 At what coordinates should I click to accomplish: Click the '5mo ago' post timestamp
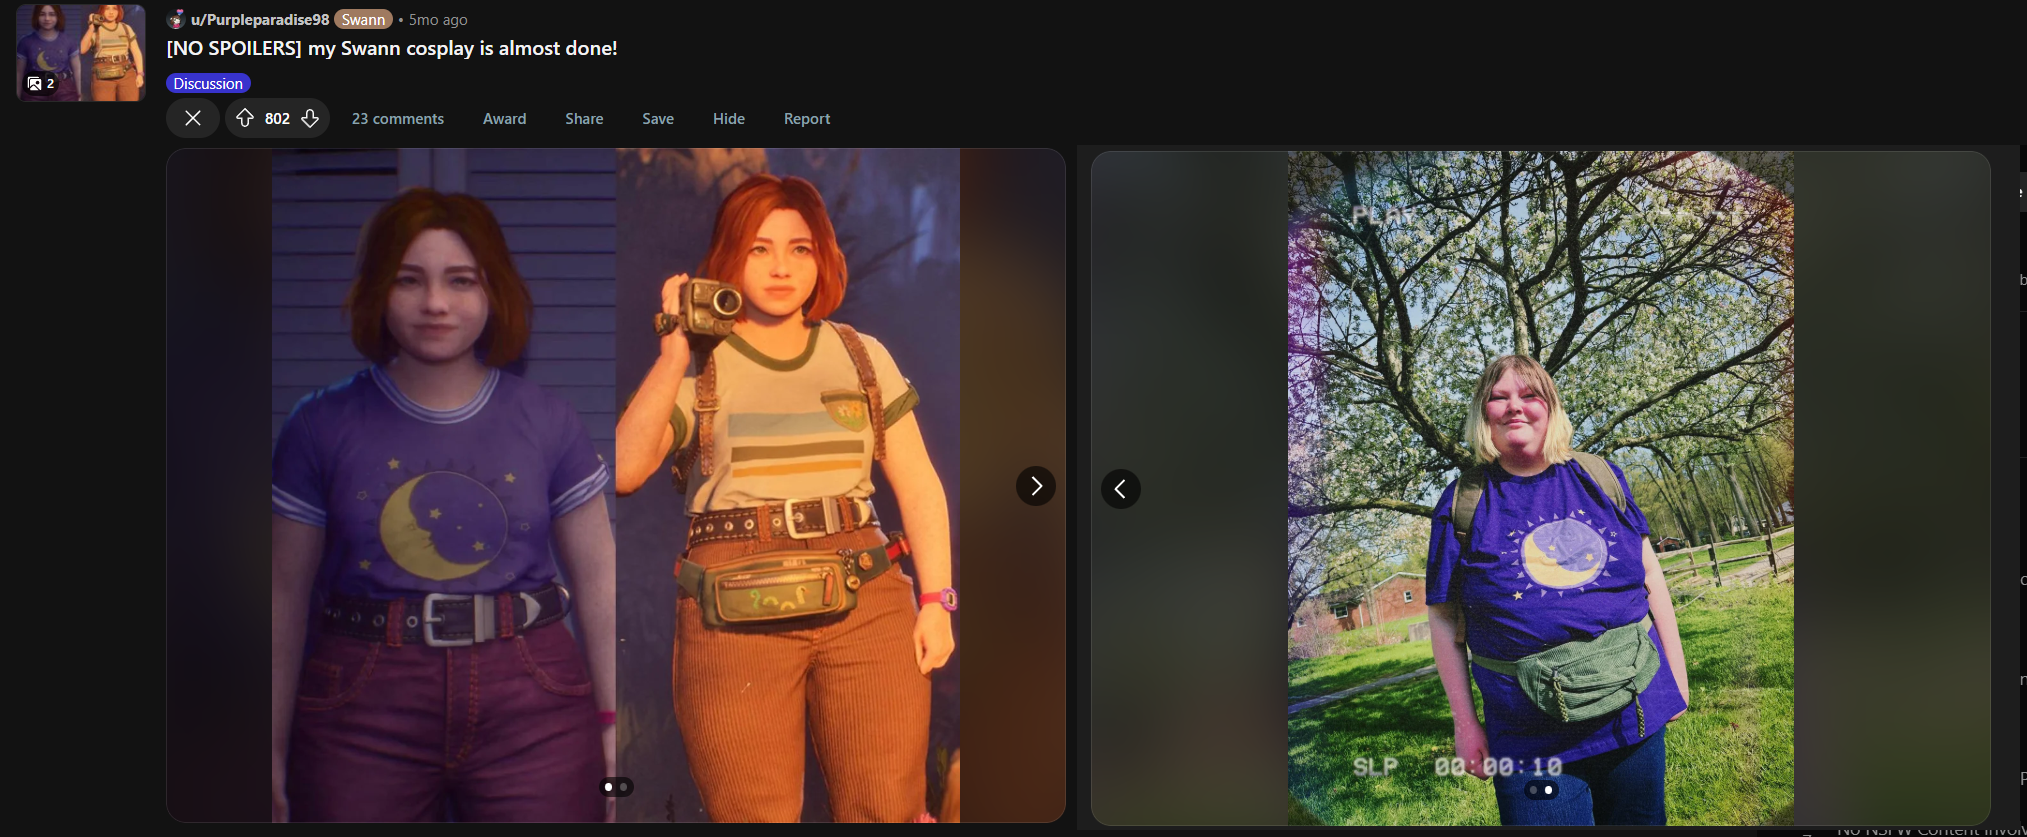pyautogui.click(x=438, y=19)
